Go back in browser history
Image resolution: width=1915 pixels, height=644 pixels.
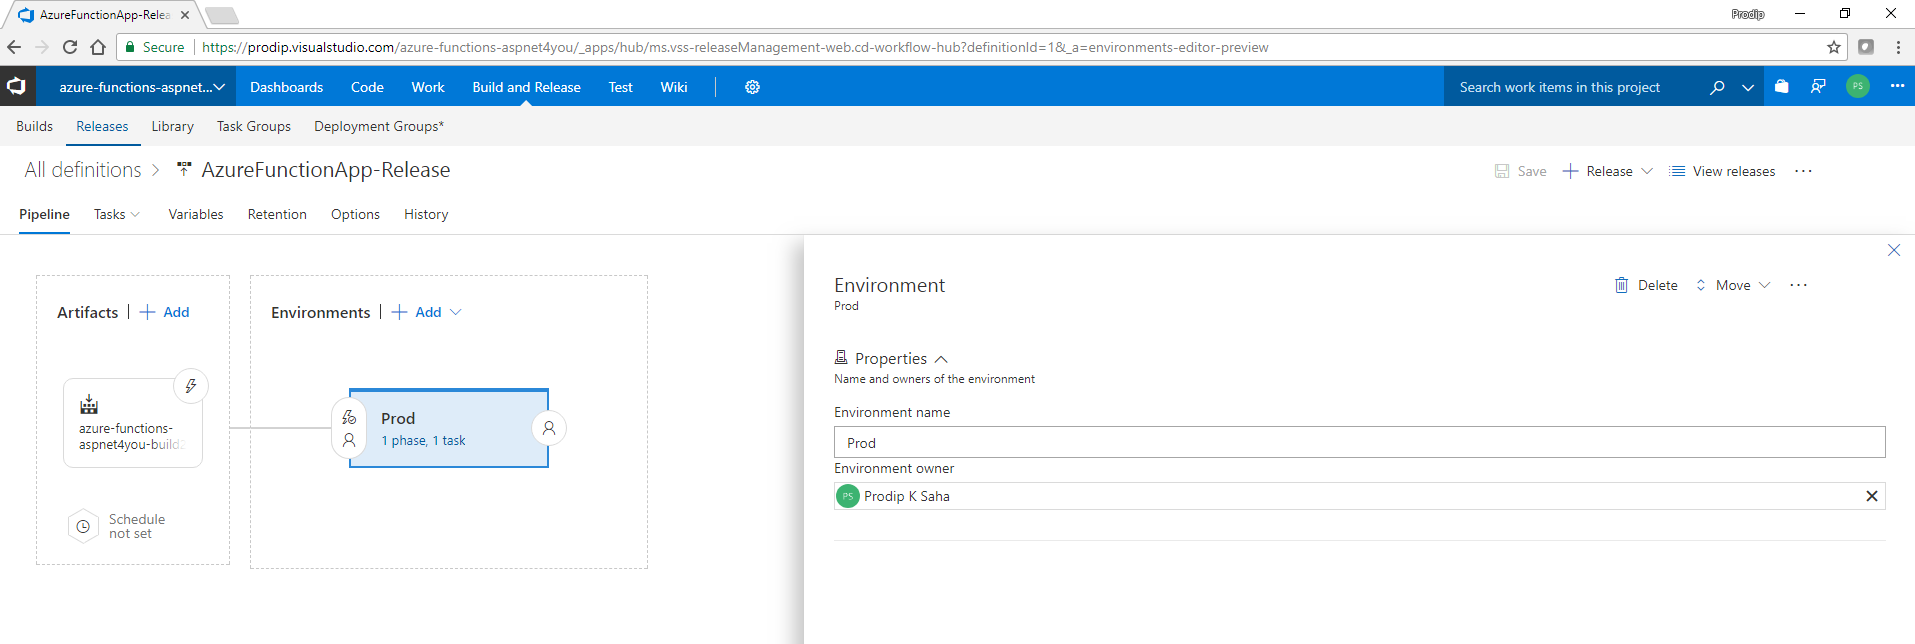[x=14, y=47]
